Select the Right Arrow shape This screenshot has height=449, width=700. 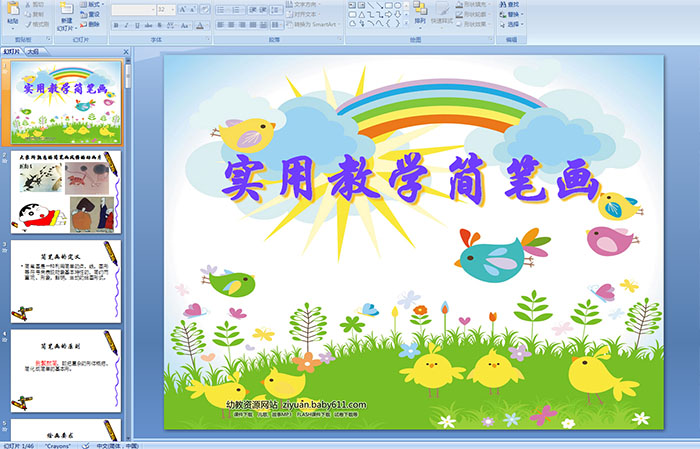[388, 14]
